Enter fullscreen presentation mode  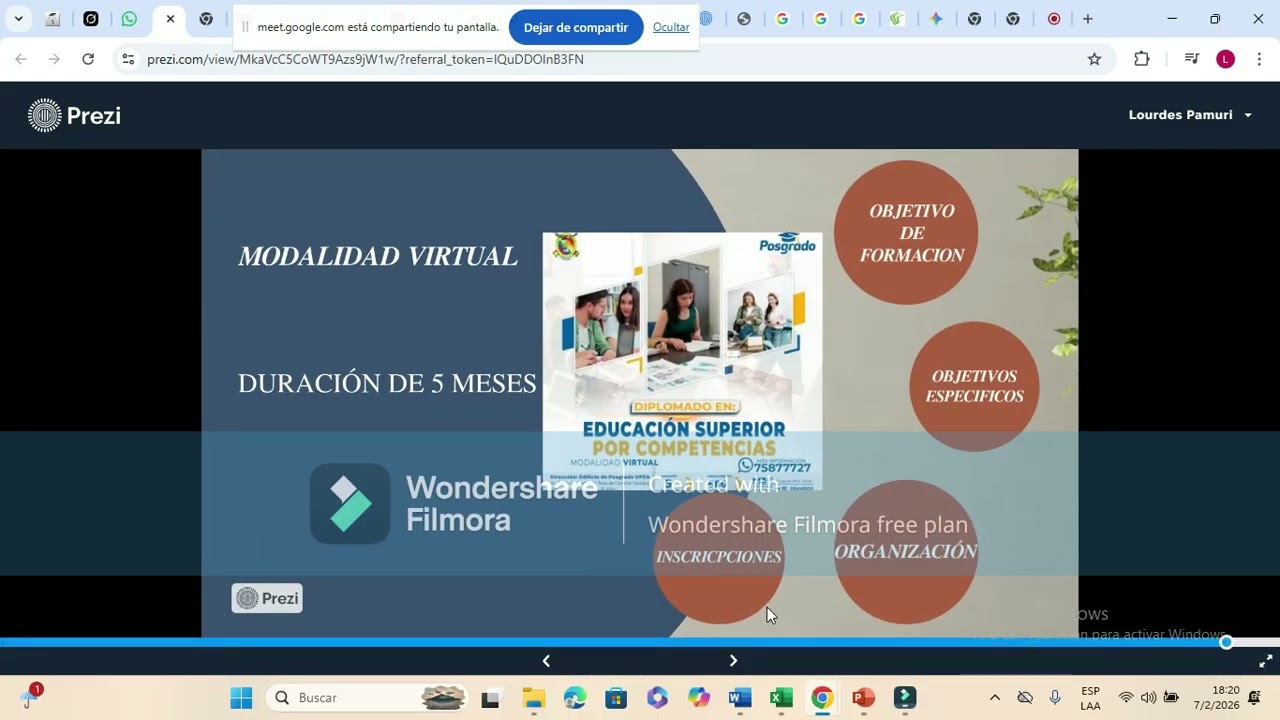1265,661
